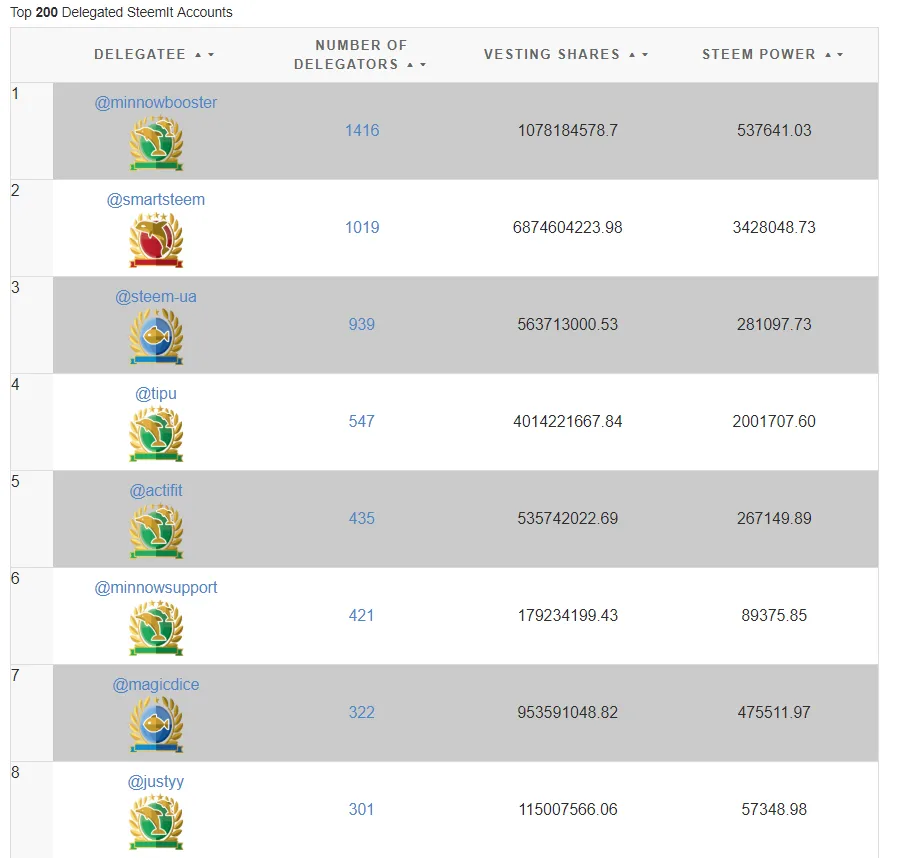Image resolution: width=902 pixels, height=858 pixels.
Task: View the 939 delegators of steem-ua
Action: click(362, 324)
